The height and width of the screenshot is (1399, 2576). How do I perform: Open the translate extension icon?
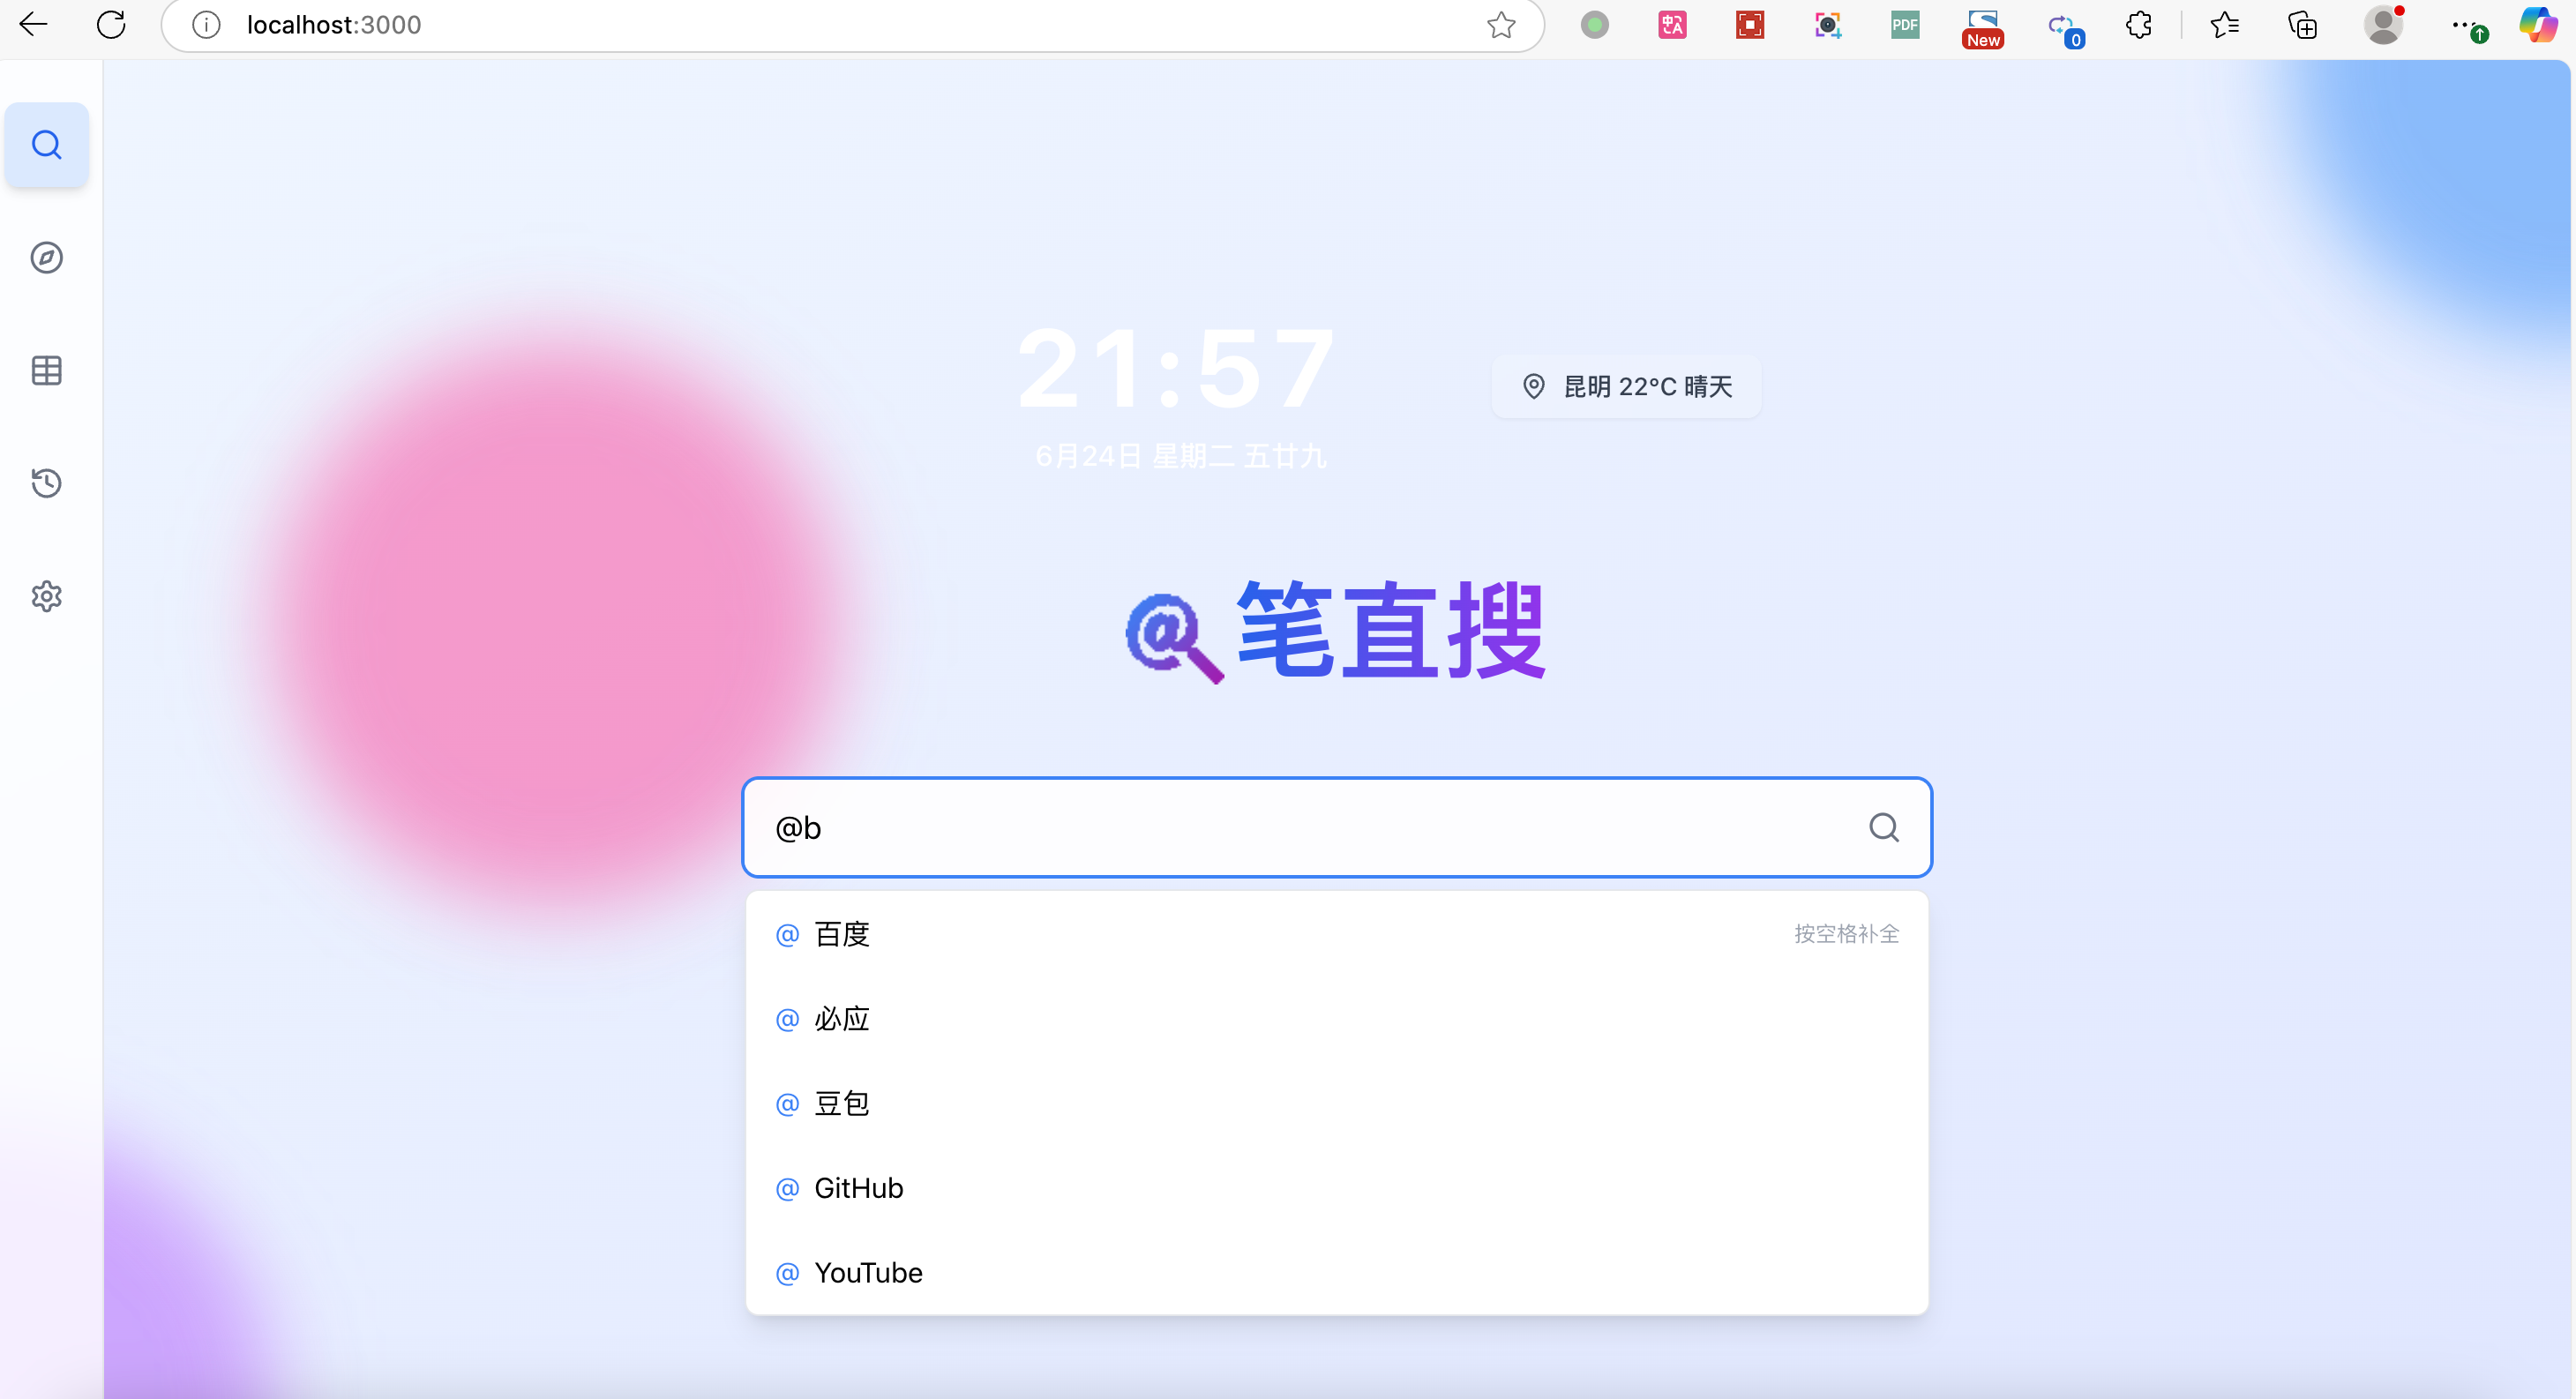1673,24
